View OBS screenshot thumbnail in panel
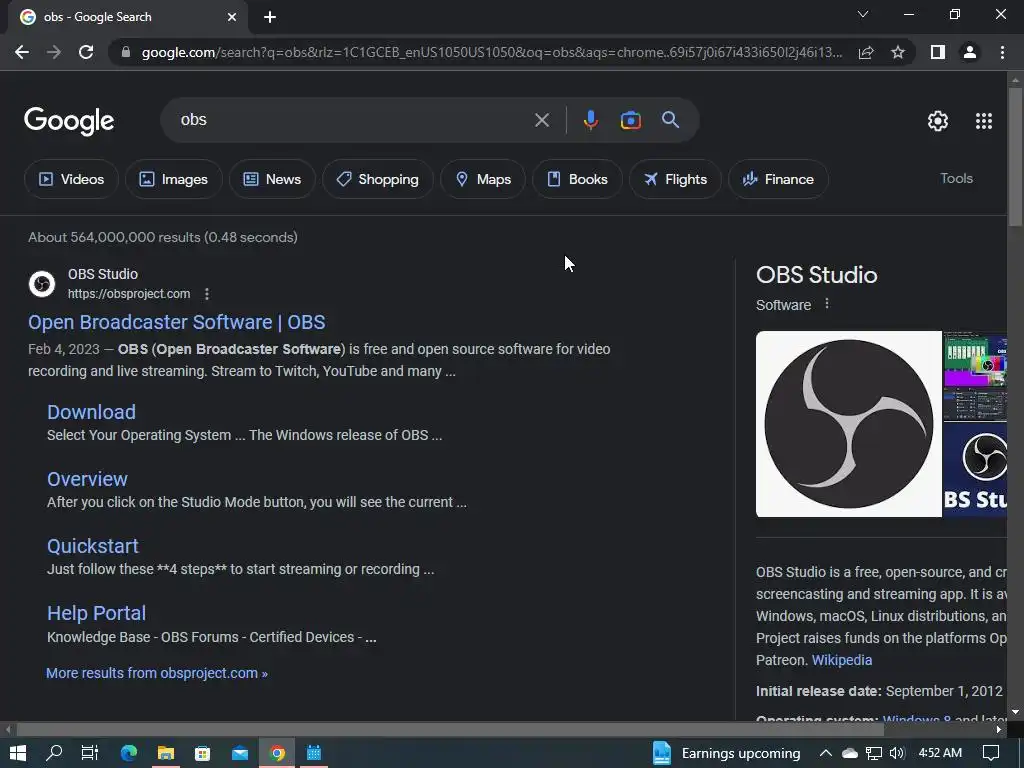The height and width of the screenshot is (768, 1024). [x=975, y=376]
